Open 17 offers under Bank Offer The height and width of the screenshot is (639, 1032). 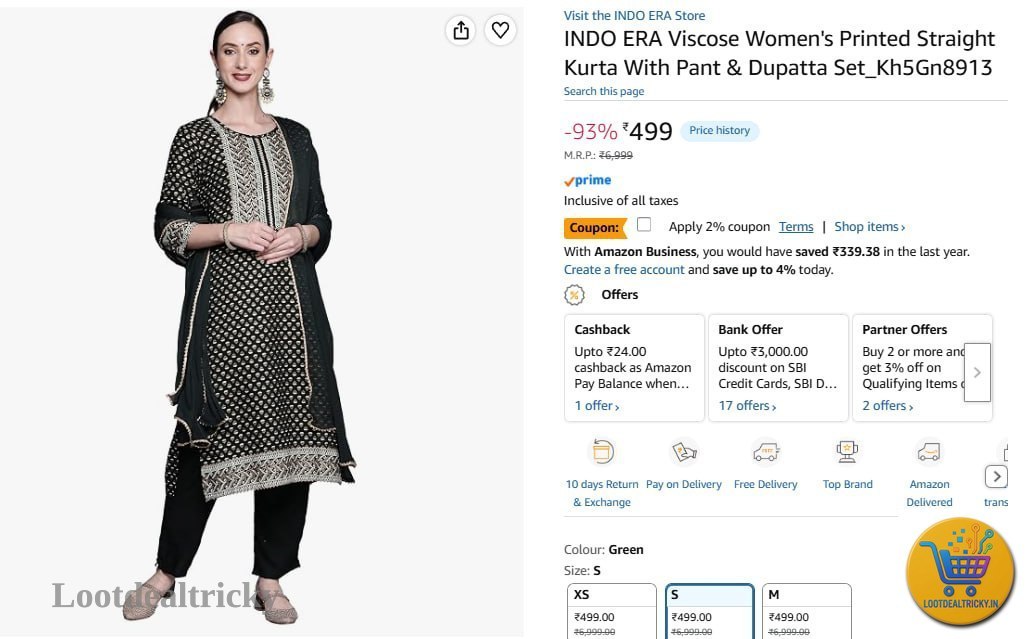coord(747,406)
